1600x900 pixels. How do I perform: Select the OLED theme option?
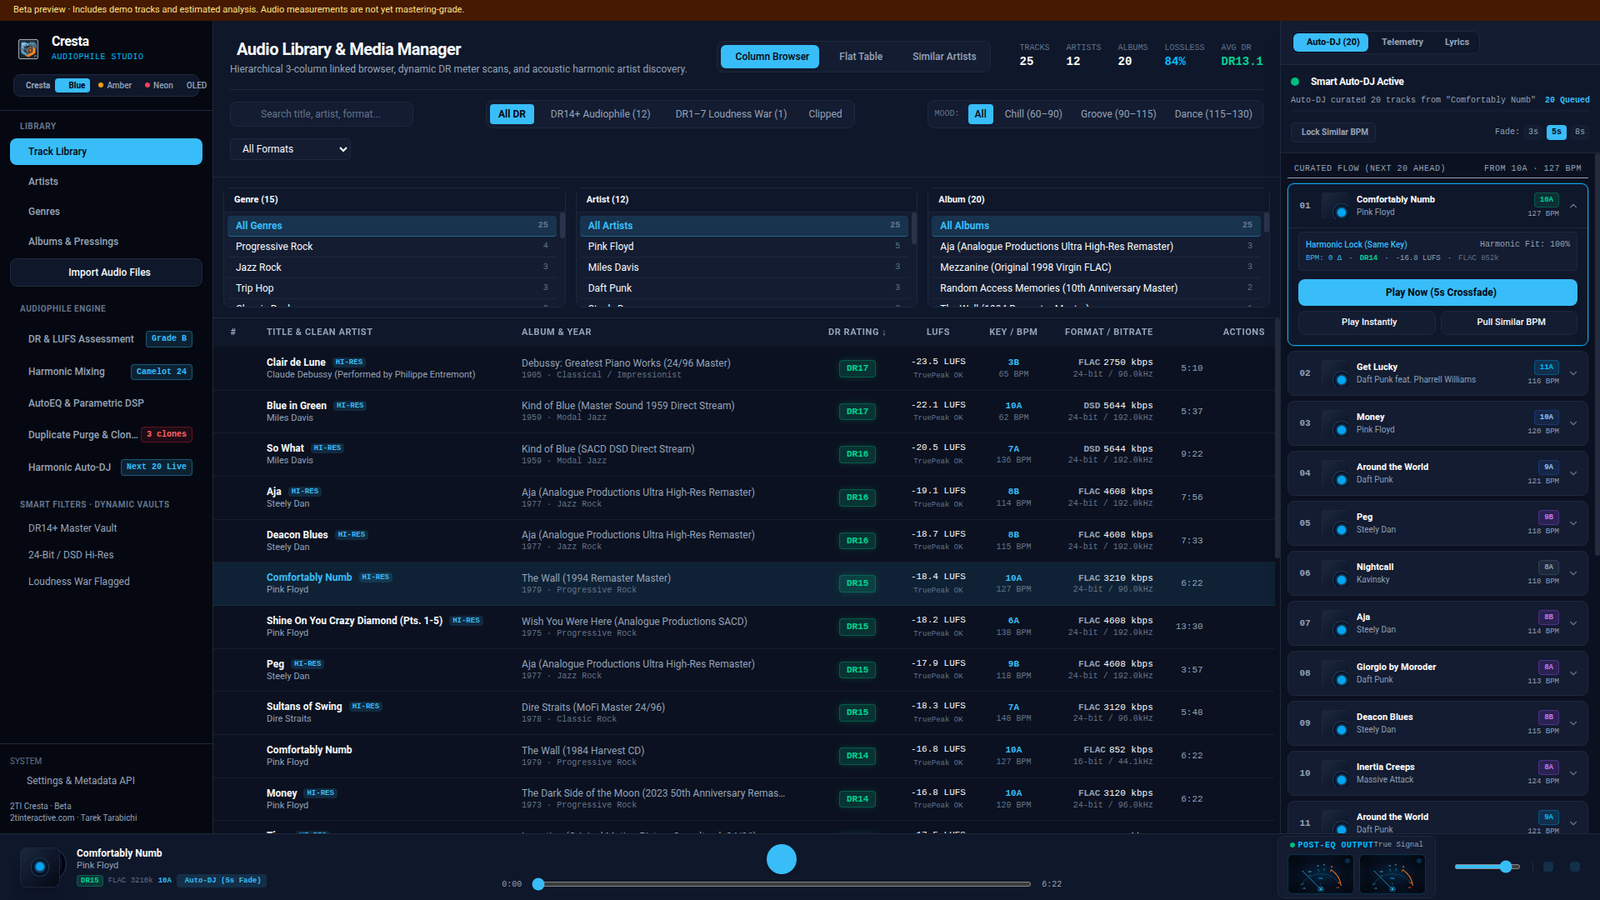point(196,85)
